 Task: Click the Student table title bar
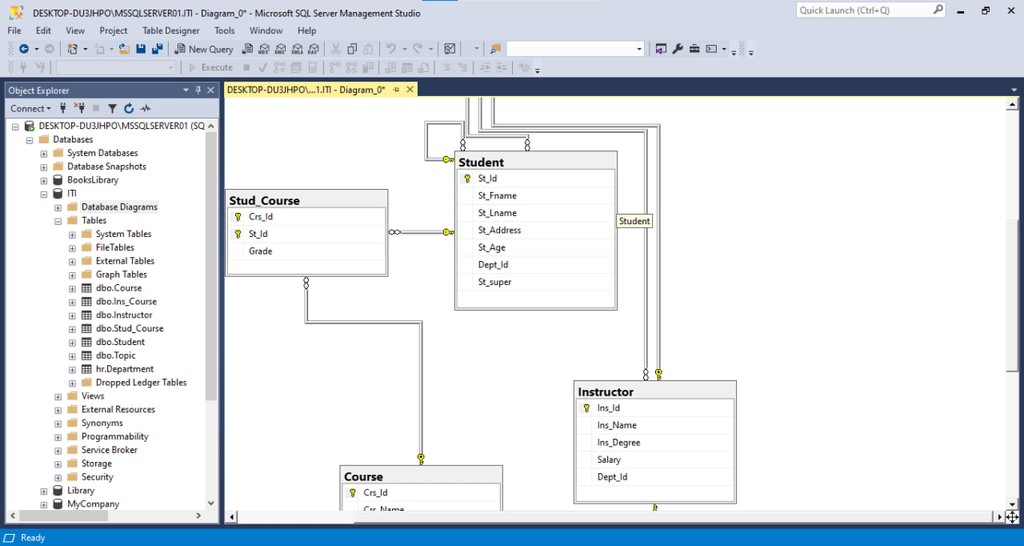point(536,161)
